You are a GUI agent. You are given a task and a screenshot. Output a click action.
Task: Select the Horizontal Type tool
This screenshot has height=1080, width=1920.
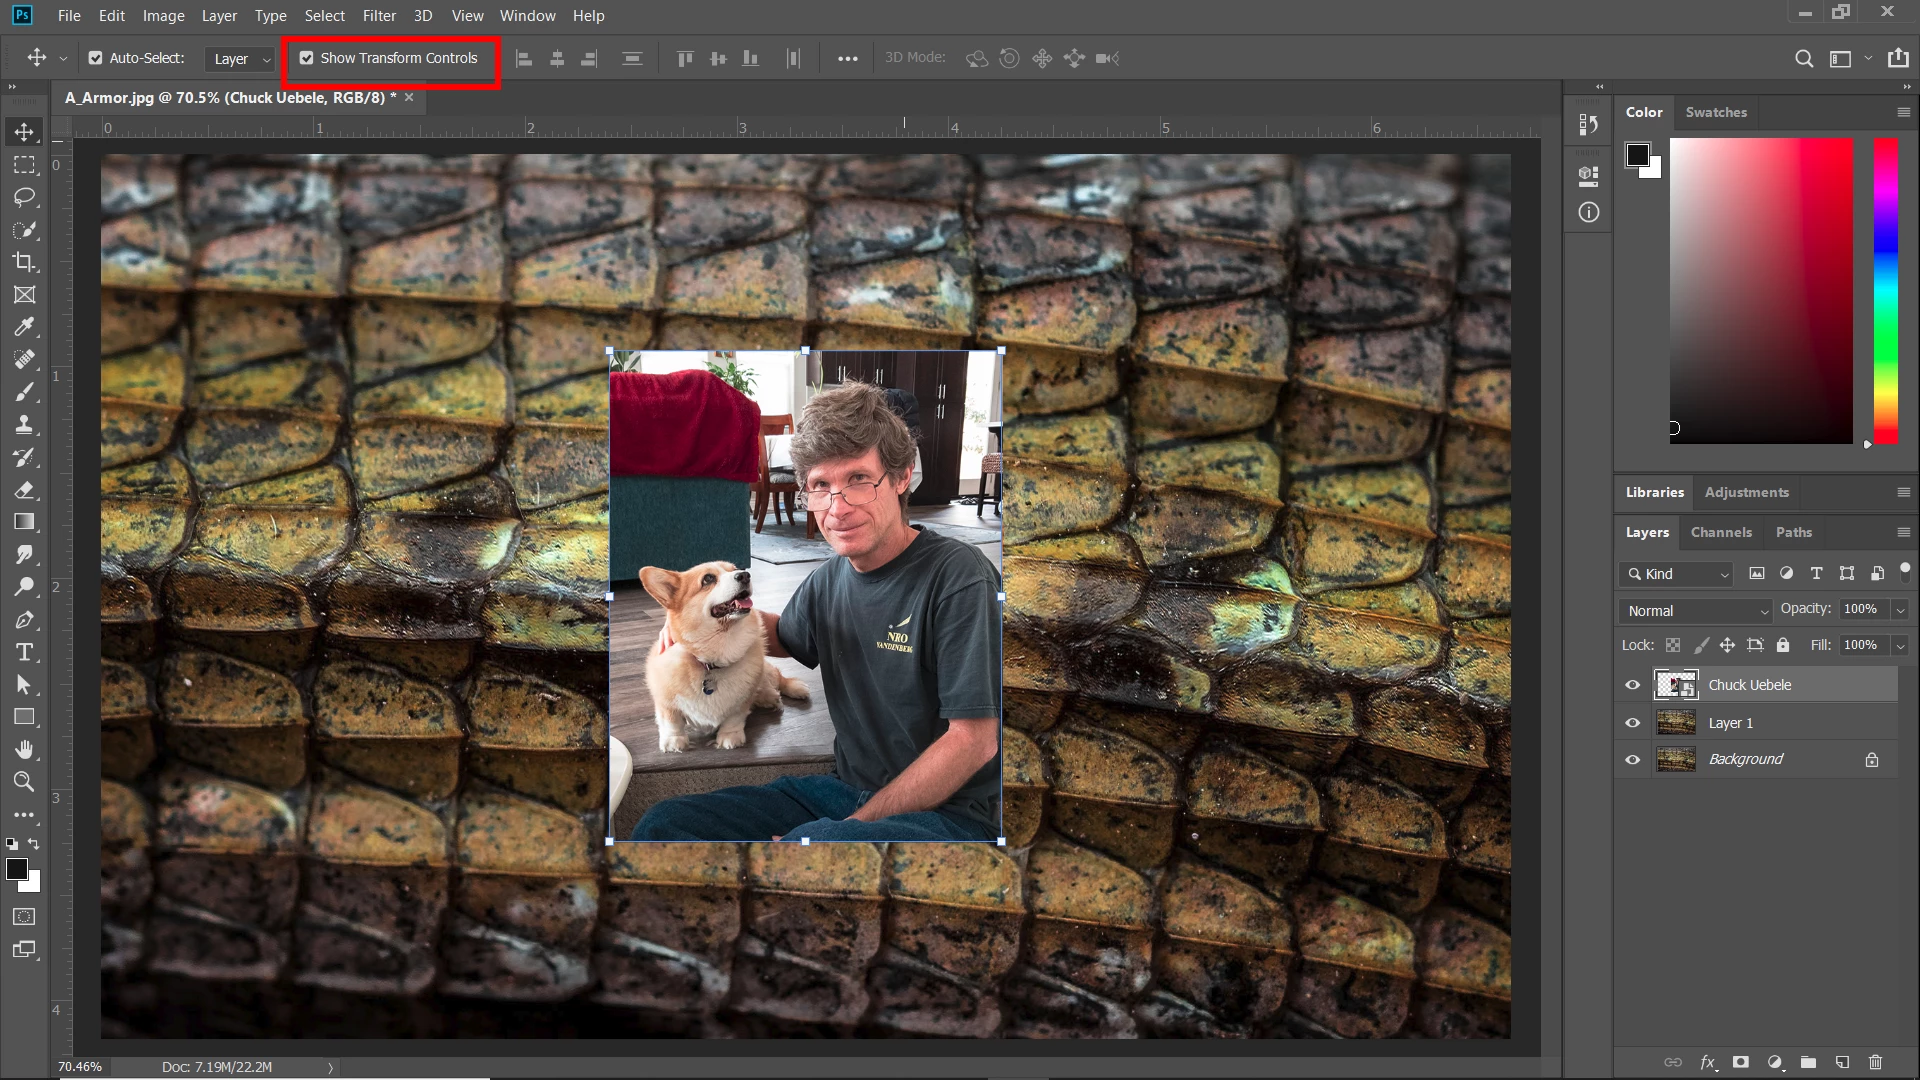point(24,652)
